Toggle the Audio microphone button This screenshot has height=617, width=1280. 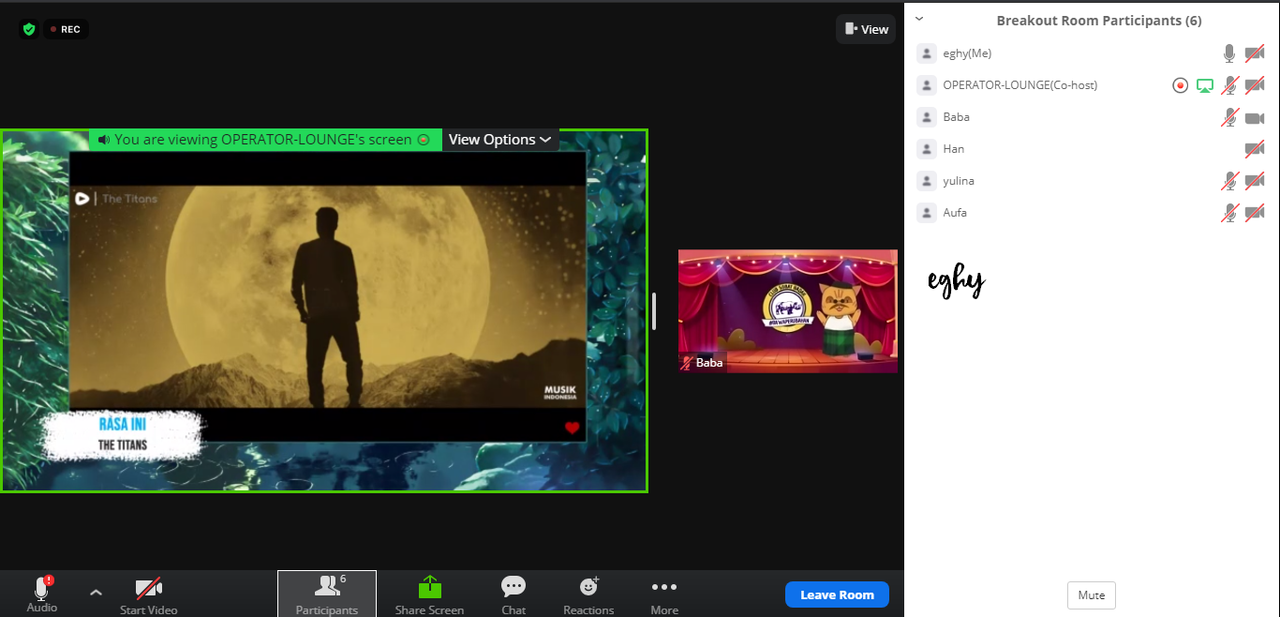(42, 593)
